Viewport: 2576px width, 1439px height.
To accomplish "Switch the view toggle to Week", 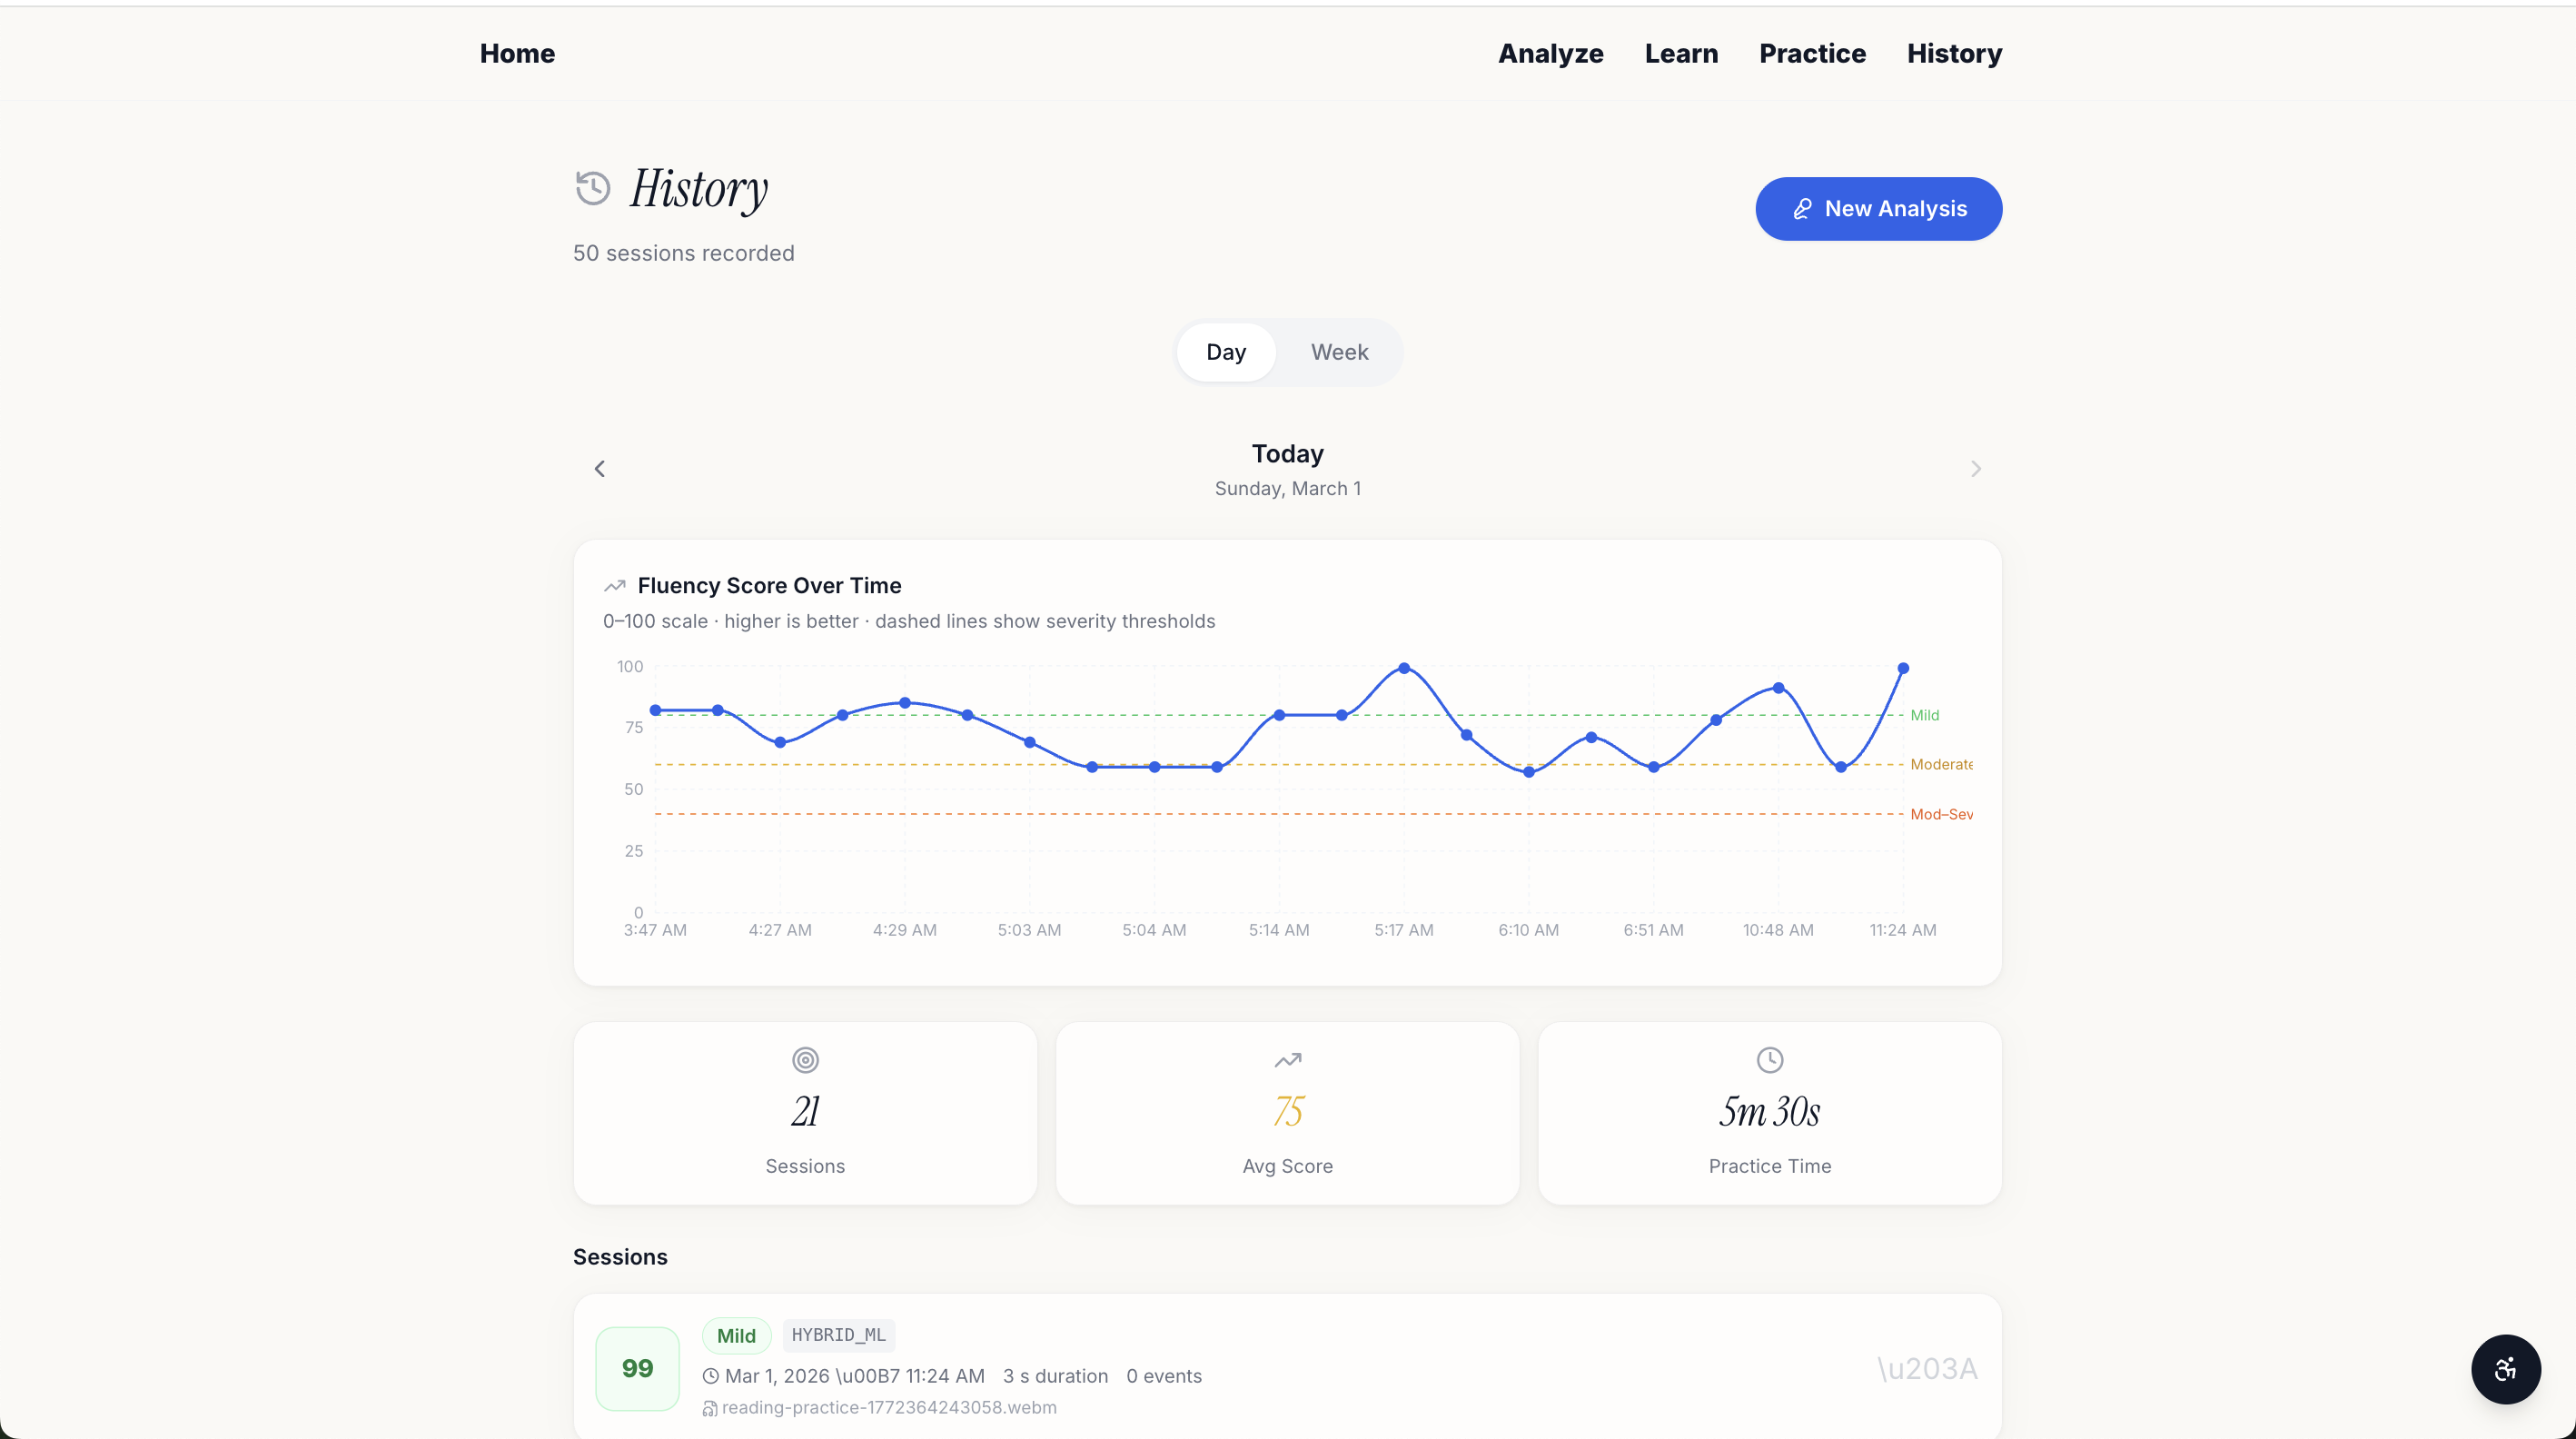I will coord(1339,352).
